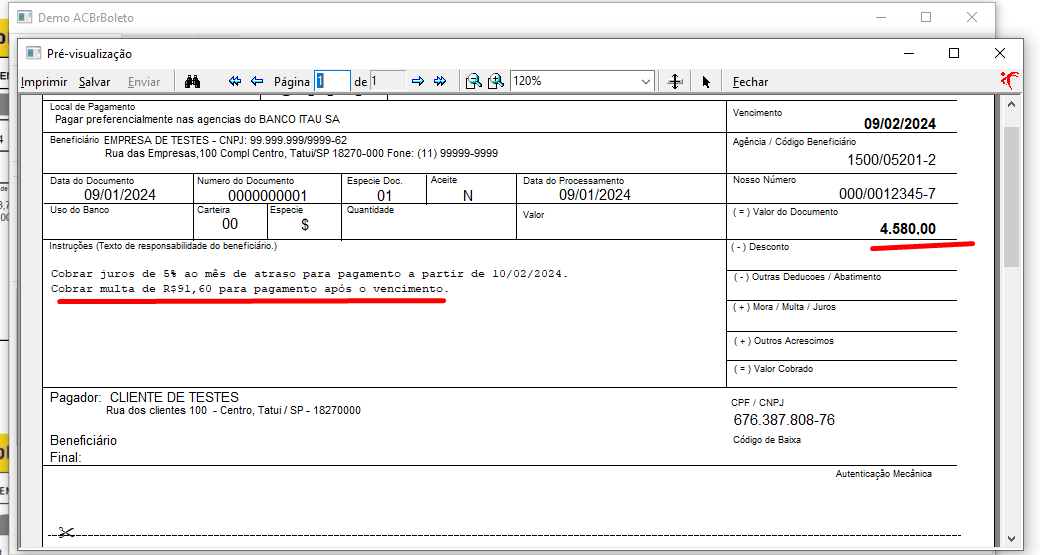Go to previous page arrow

[257, 82]
